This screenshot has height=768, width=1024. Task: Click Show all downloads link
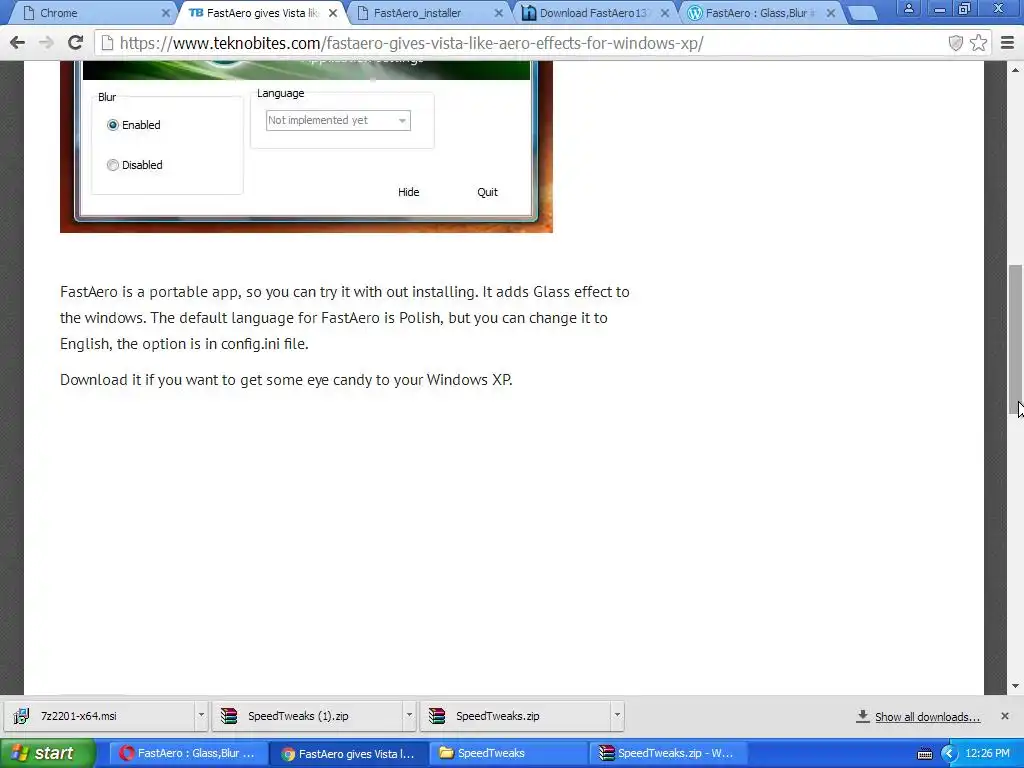pyautogui.click(x=927, y=717)
